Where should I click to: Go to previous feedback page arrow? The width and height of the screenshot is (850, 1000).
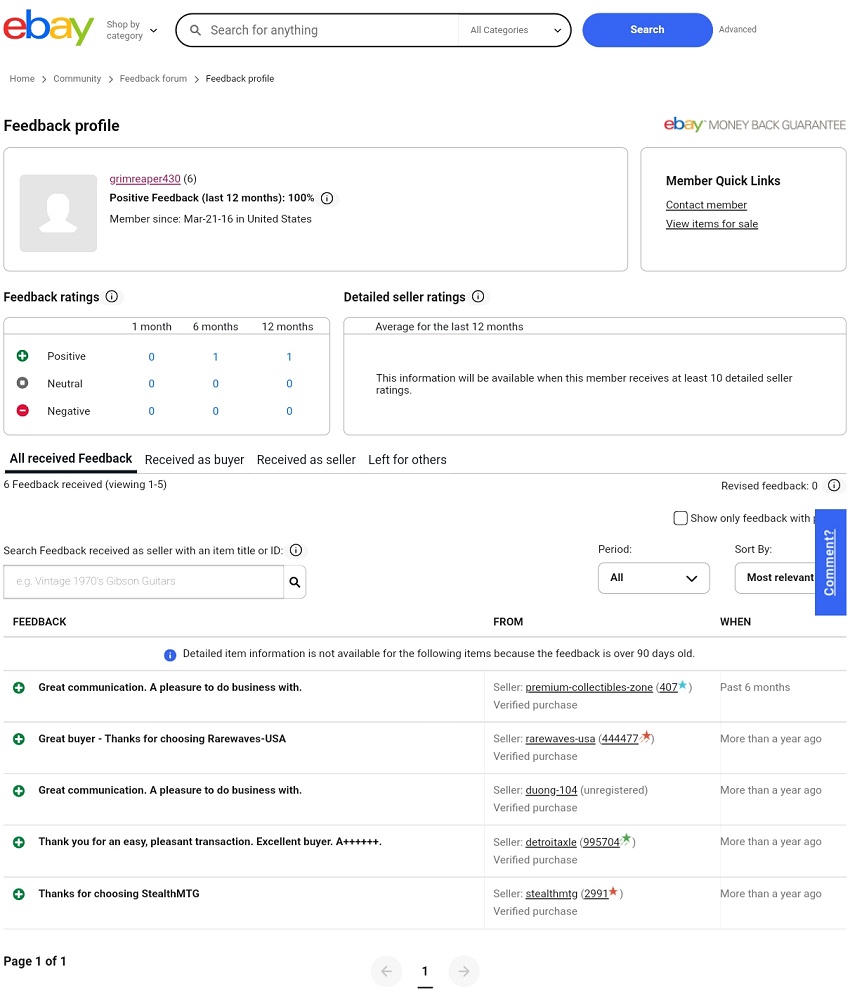coord(386,971)
